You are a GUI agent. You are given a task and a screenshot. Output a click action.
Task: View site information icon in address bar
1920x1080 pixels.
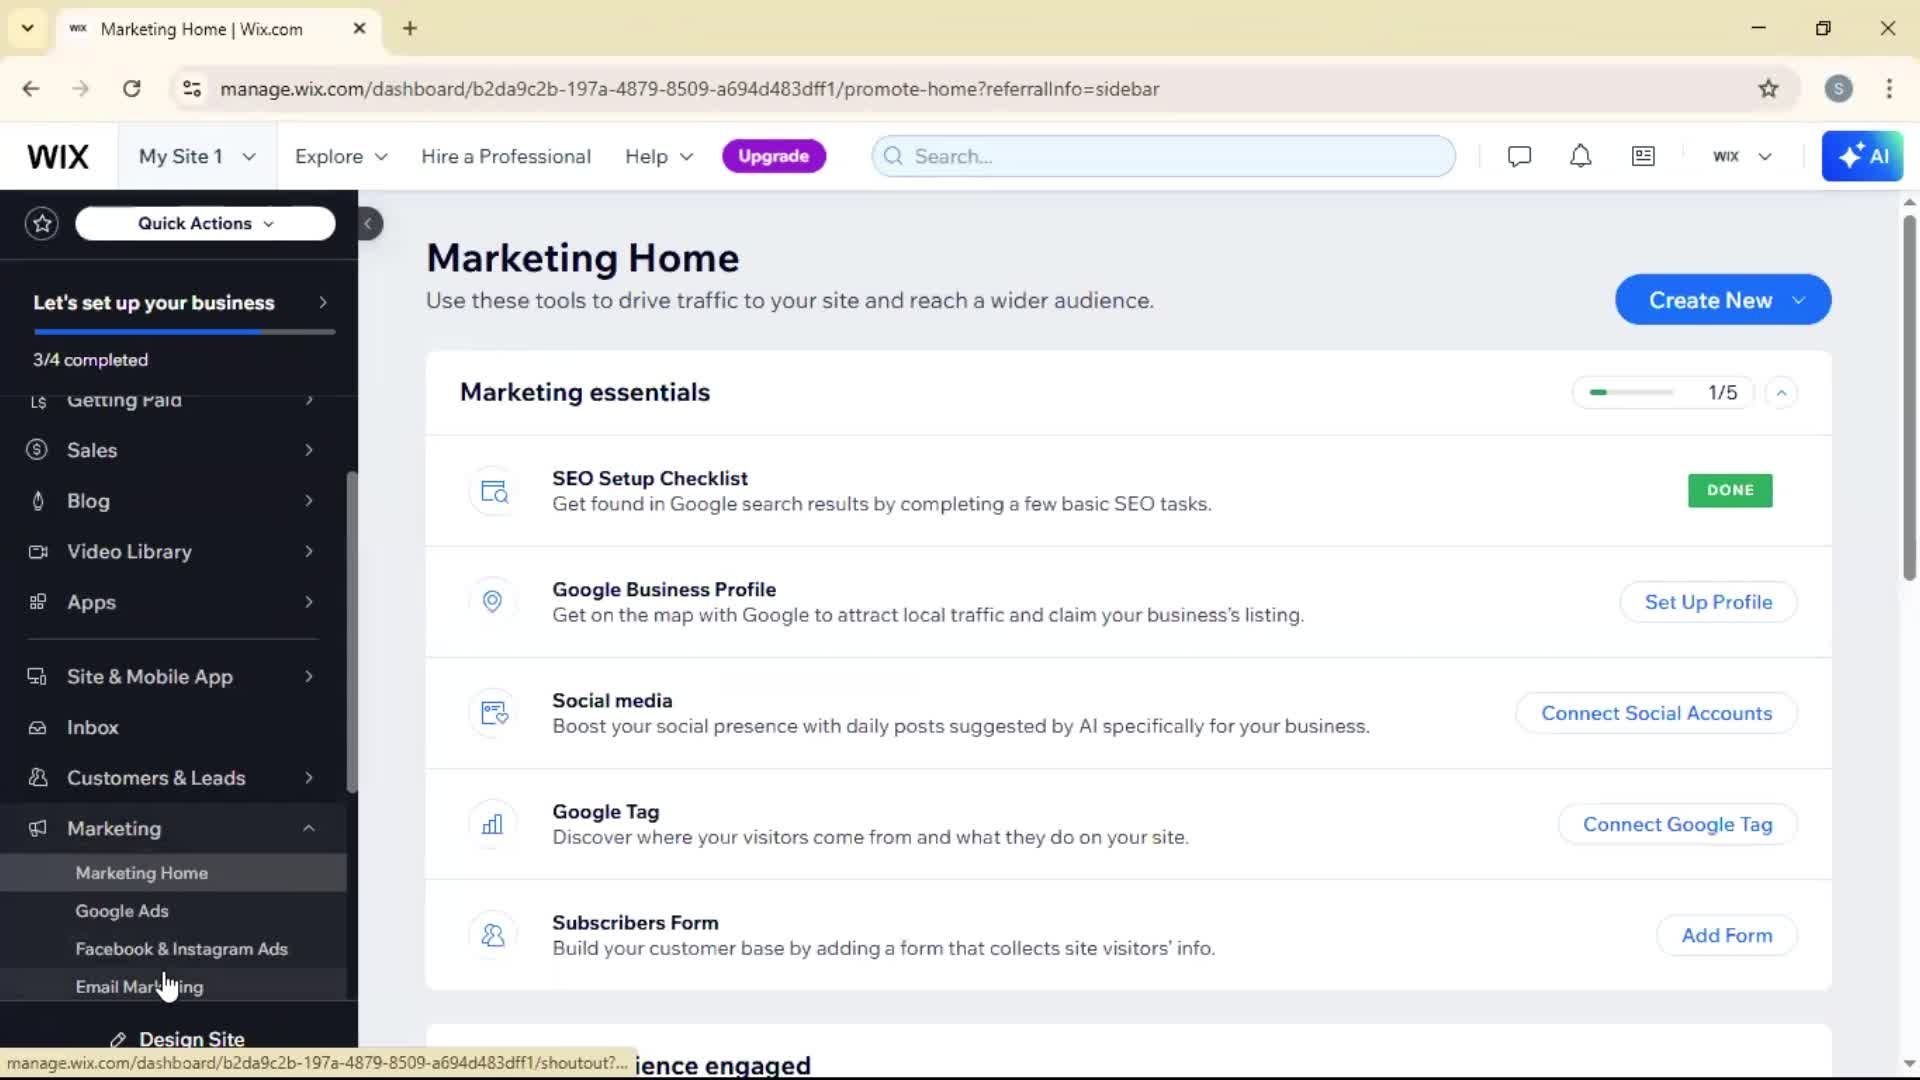(x=192, y=89)
